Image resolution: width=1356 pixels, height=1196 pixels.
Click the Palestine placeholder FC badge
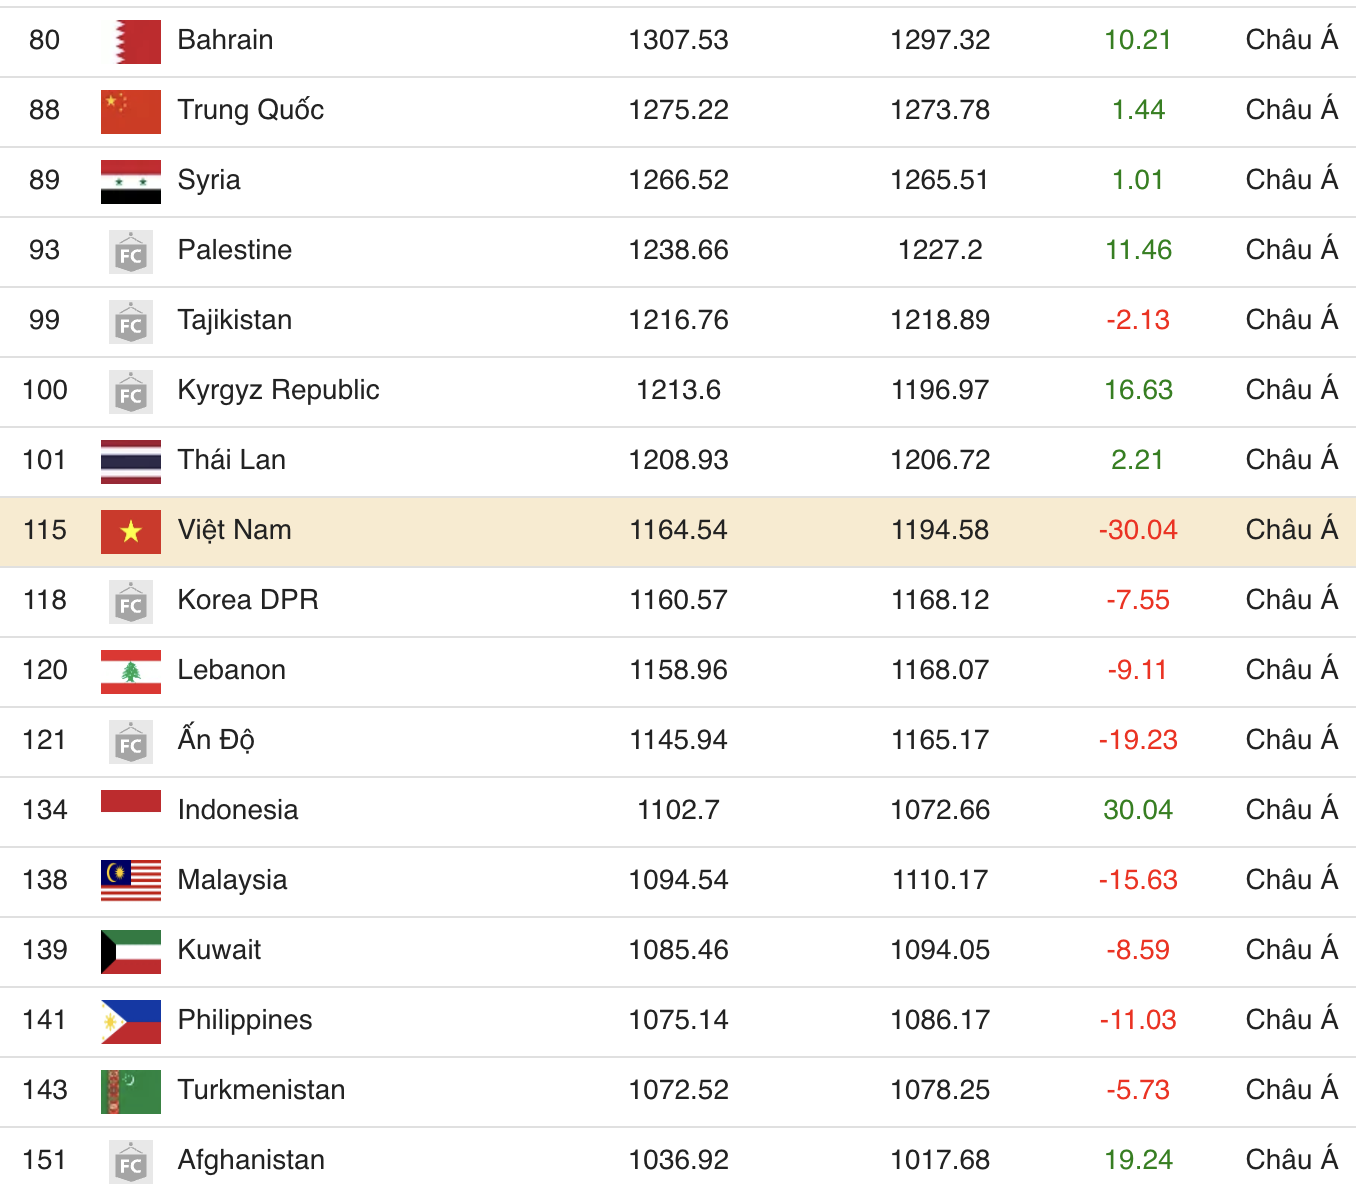pyautogui.click(x=131, y=252)
